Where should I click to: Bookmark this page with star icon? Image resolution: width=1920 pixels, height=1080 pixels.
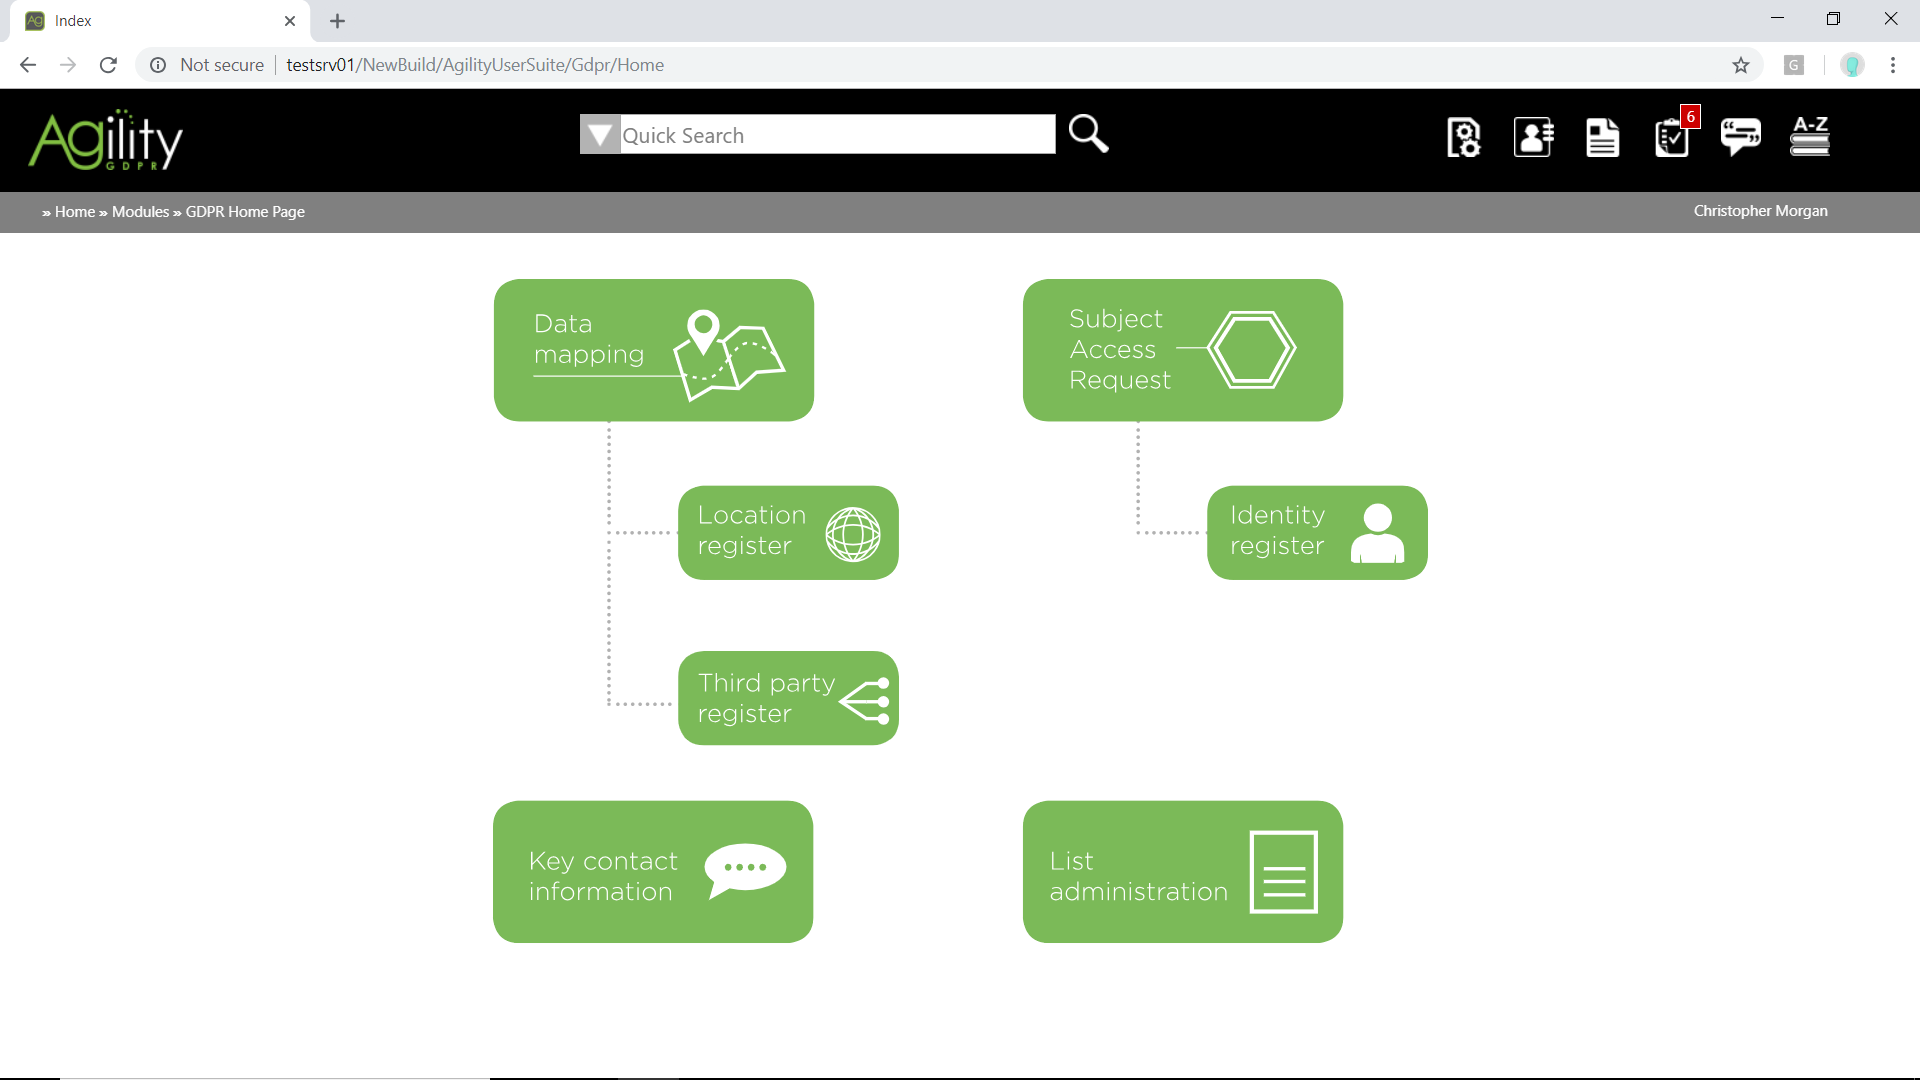[x=1741, y=65]
